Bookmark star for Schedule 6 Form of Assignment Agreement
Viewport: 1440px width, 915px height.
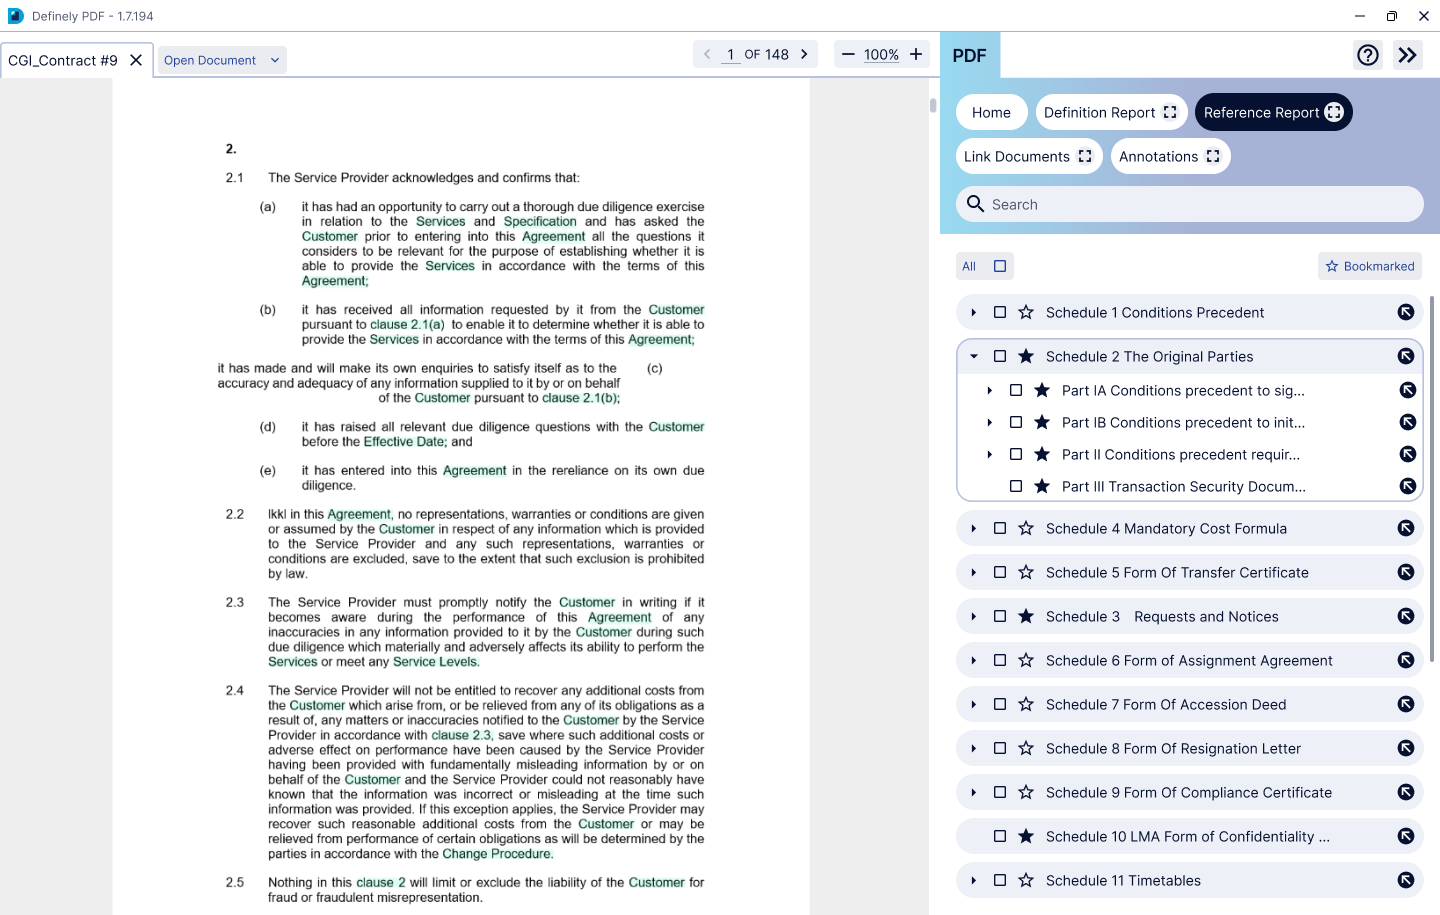(x=1026, y=660)
